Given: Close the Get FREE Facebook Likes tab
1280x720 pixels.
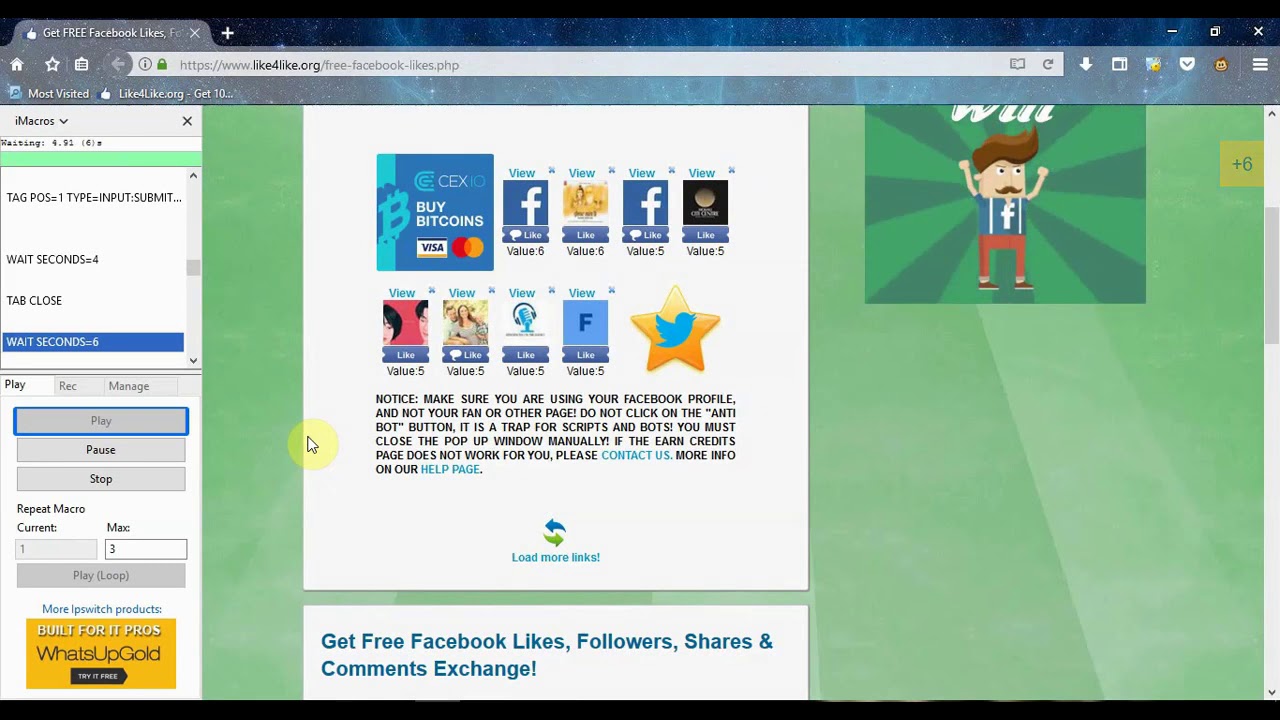Looking at the screenshot, I should click(195, 33).
